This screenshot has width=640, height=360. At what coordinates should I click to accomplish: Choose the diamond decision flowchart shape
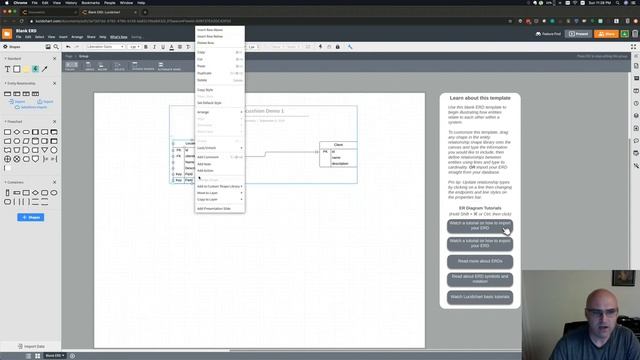pos(17,132)
